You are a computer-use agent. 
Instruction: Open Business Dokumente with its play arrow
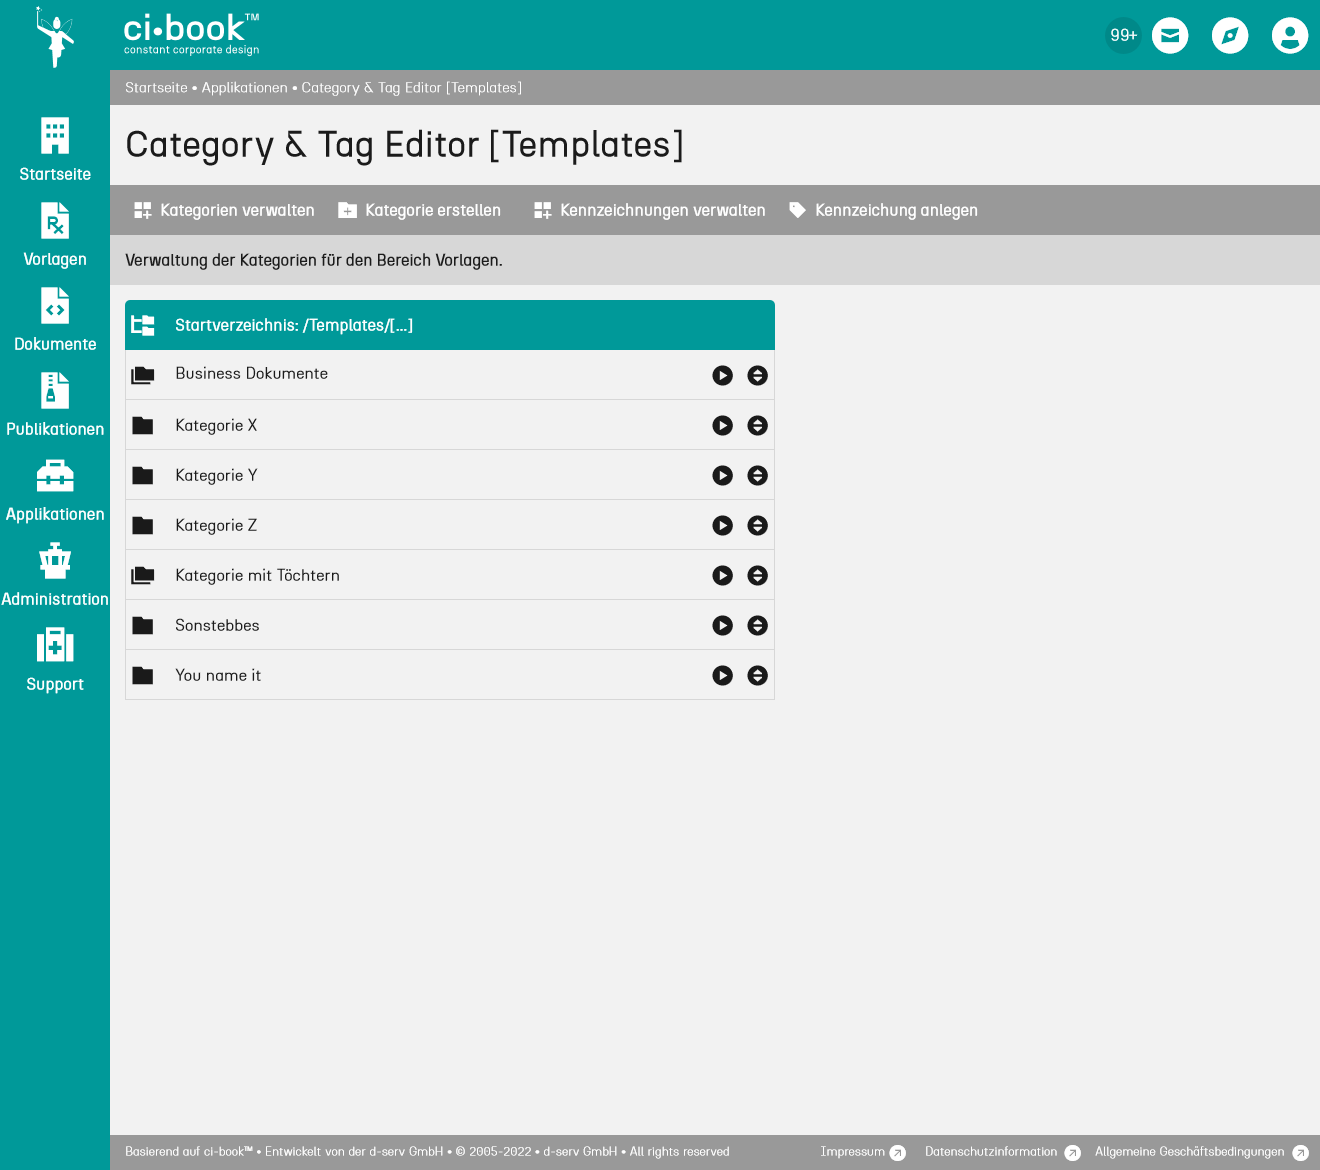point(722,375)
